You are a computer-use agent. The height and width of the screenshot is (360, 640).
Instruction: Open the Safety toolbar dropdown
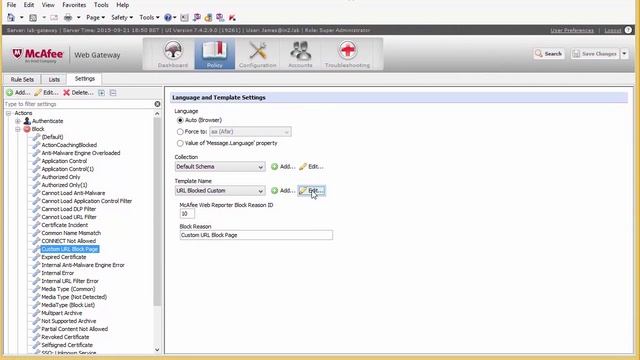coord(122,18)
